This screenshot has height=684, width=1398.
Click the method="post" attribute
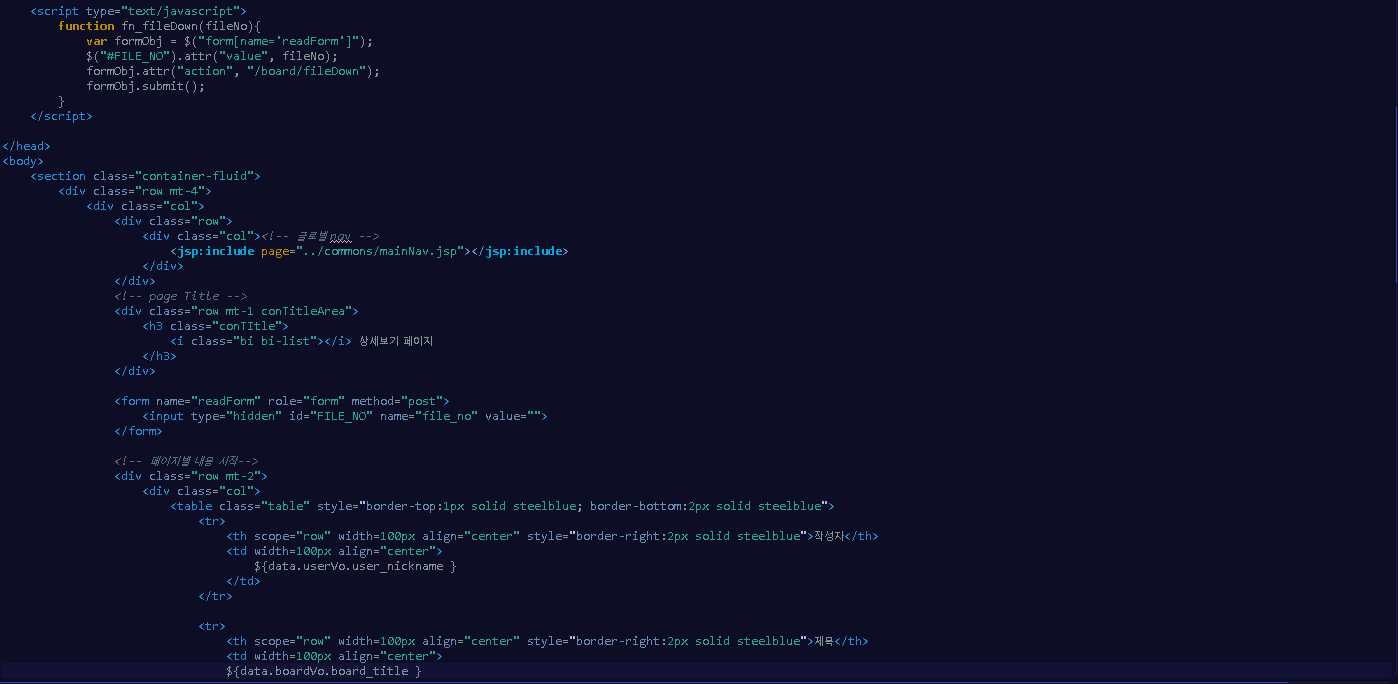397,401
